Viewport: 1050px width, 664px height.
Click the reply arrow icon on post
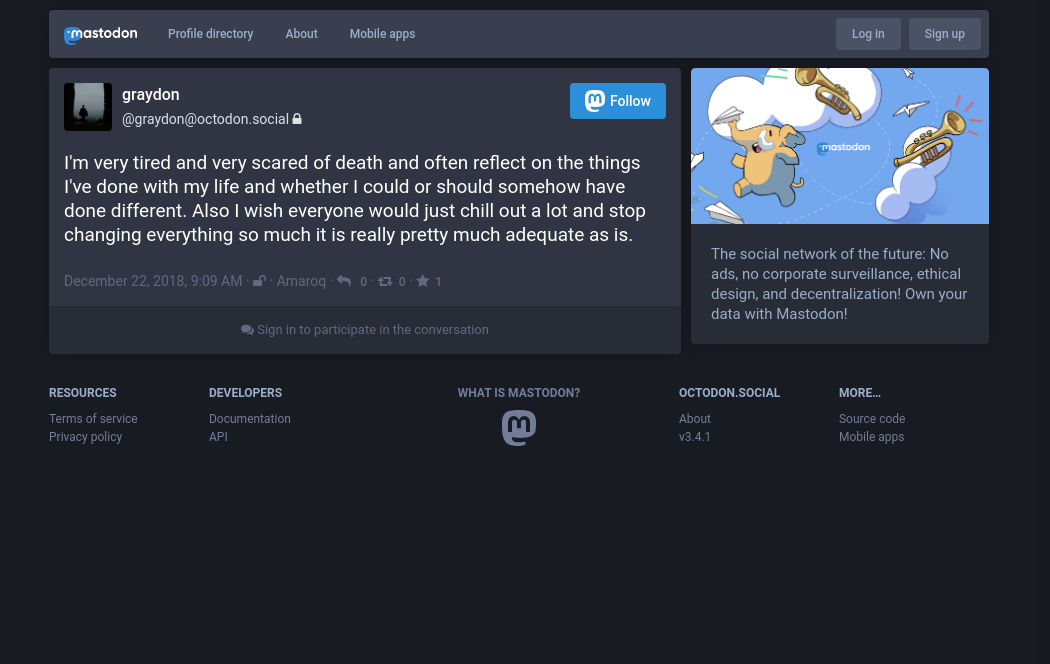pyautogui.click(x=344, y=282)
